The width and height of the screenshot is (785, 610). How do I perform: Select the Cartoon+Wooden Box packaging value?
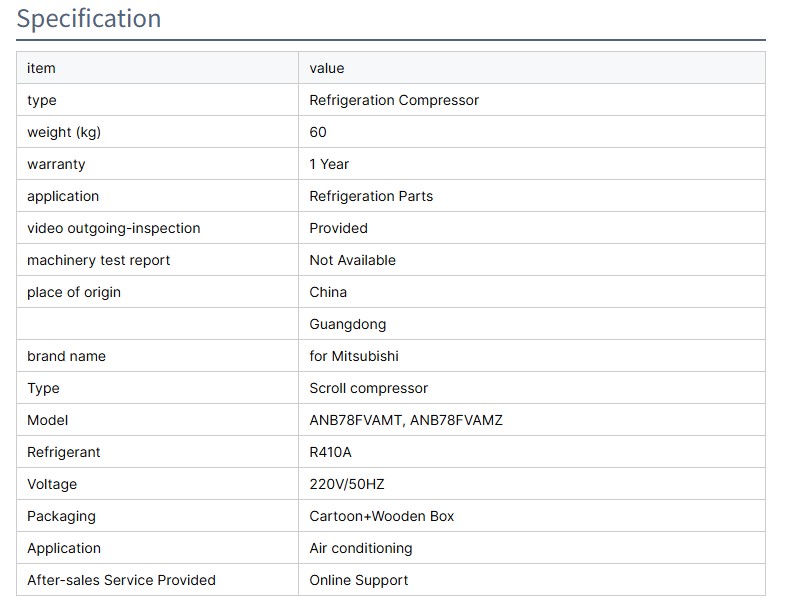381,516
